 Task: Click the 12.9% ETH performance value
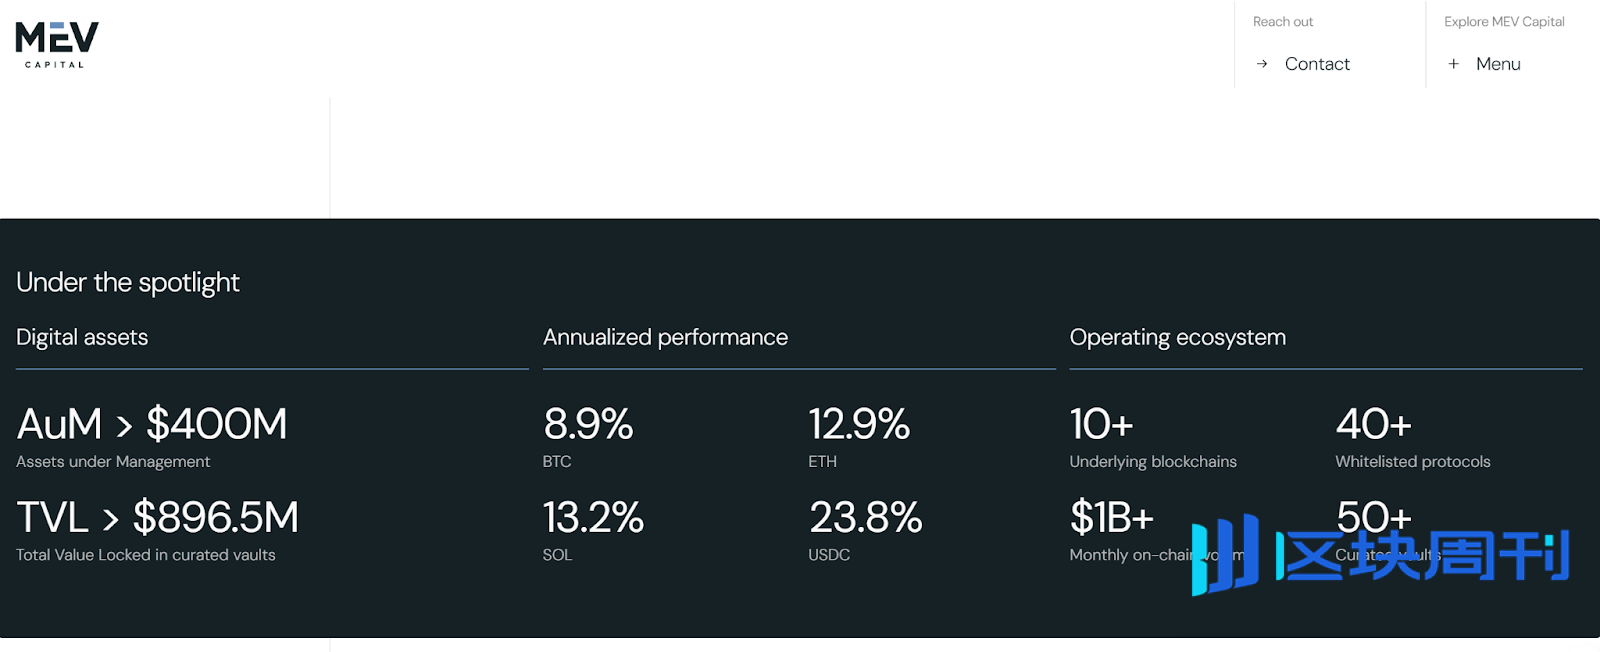tap(859, 425)
